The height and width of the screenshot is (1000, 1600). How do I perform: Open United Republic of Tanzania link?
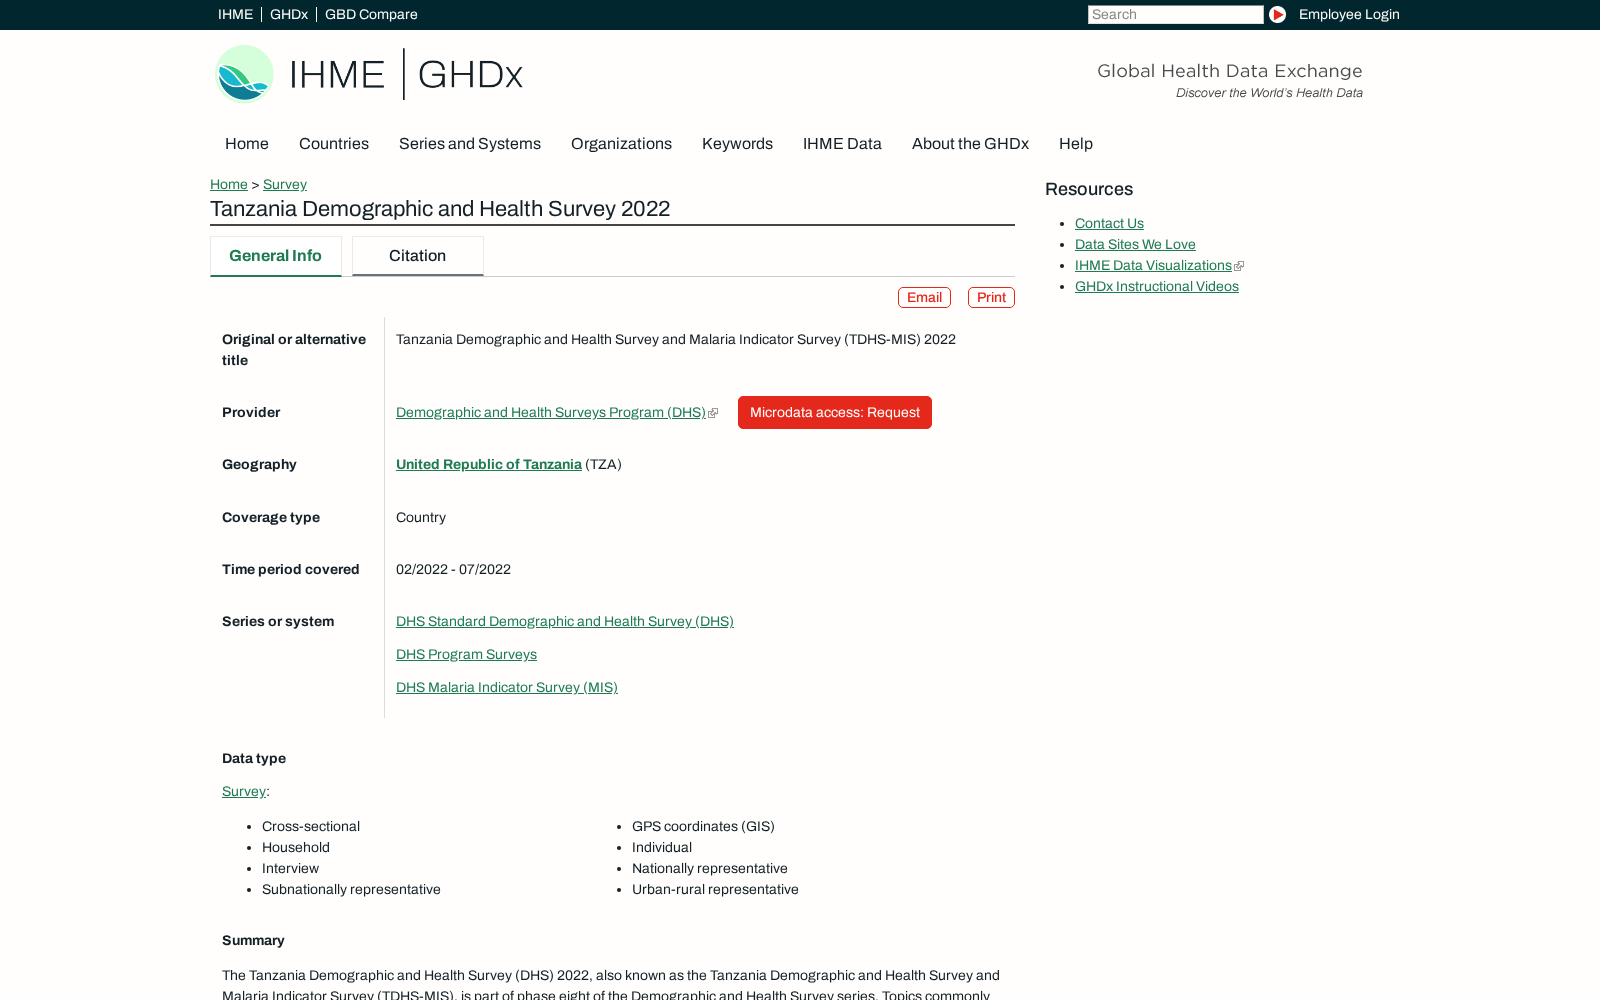tap(489, 464)
